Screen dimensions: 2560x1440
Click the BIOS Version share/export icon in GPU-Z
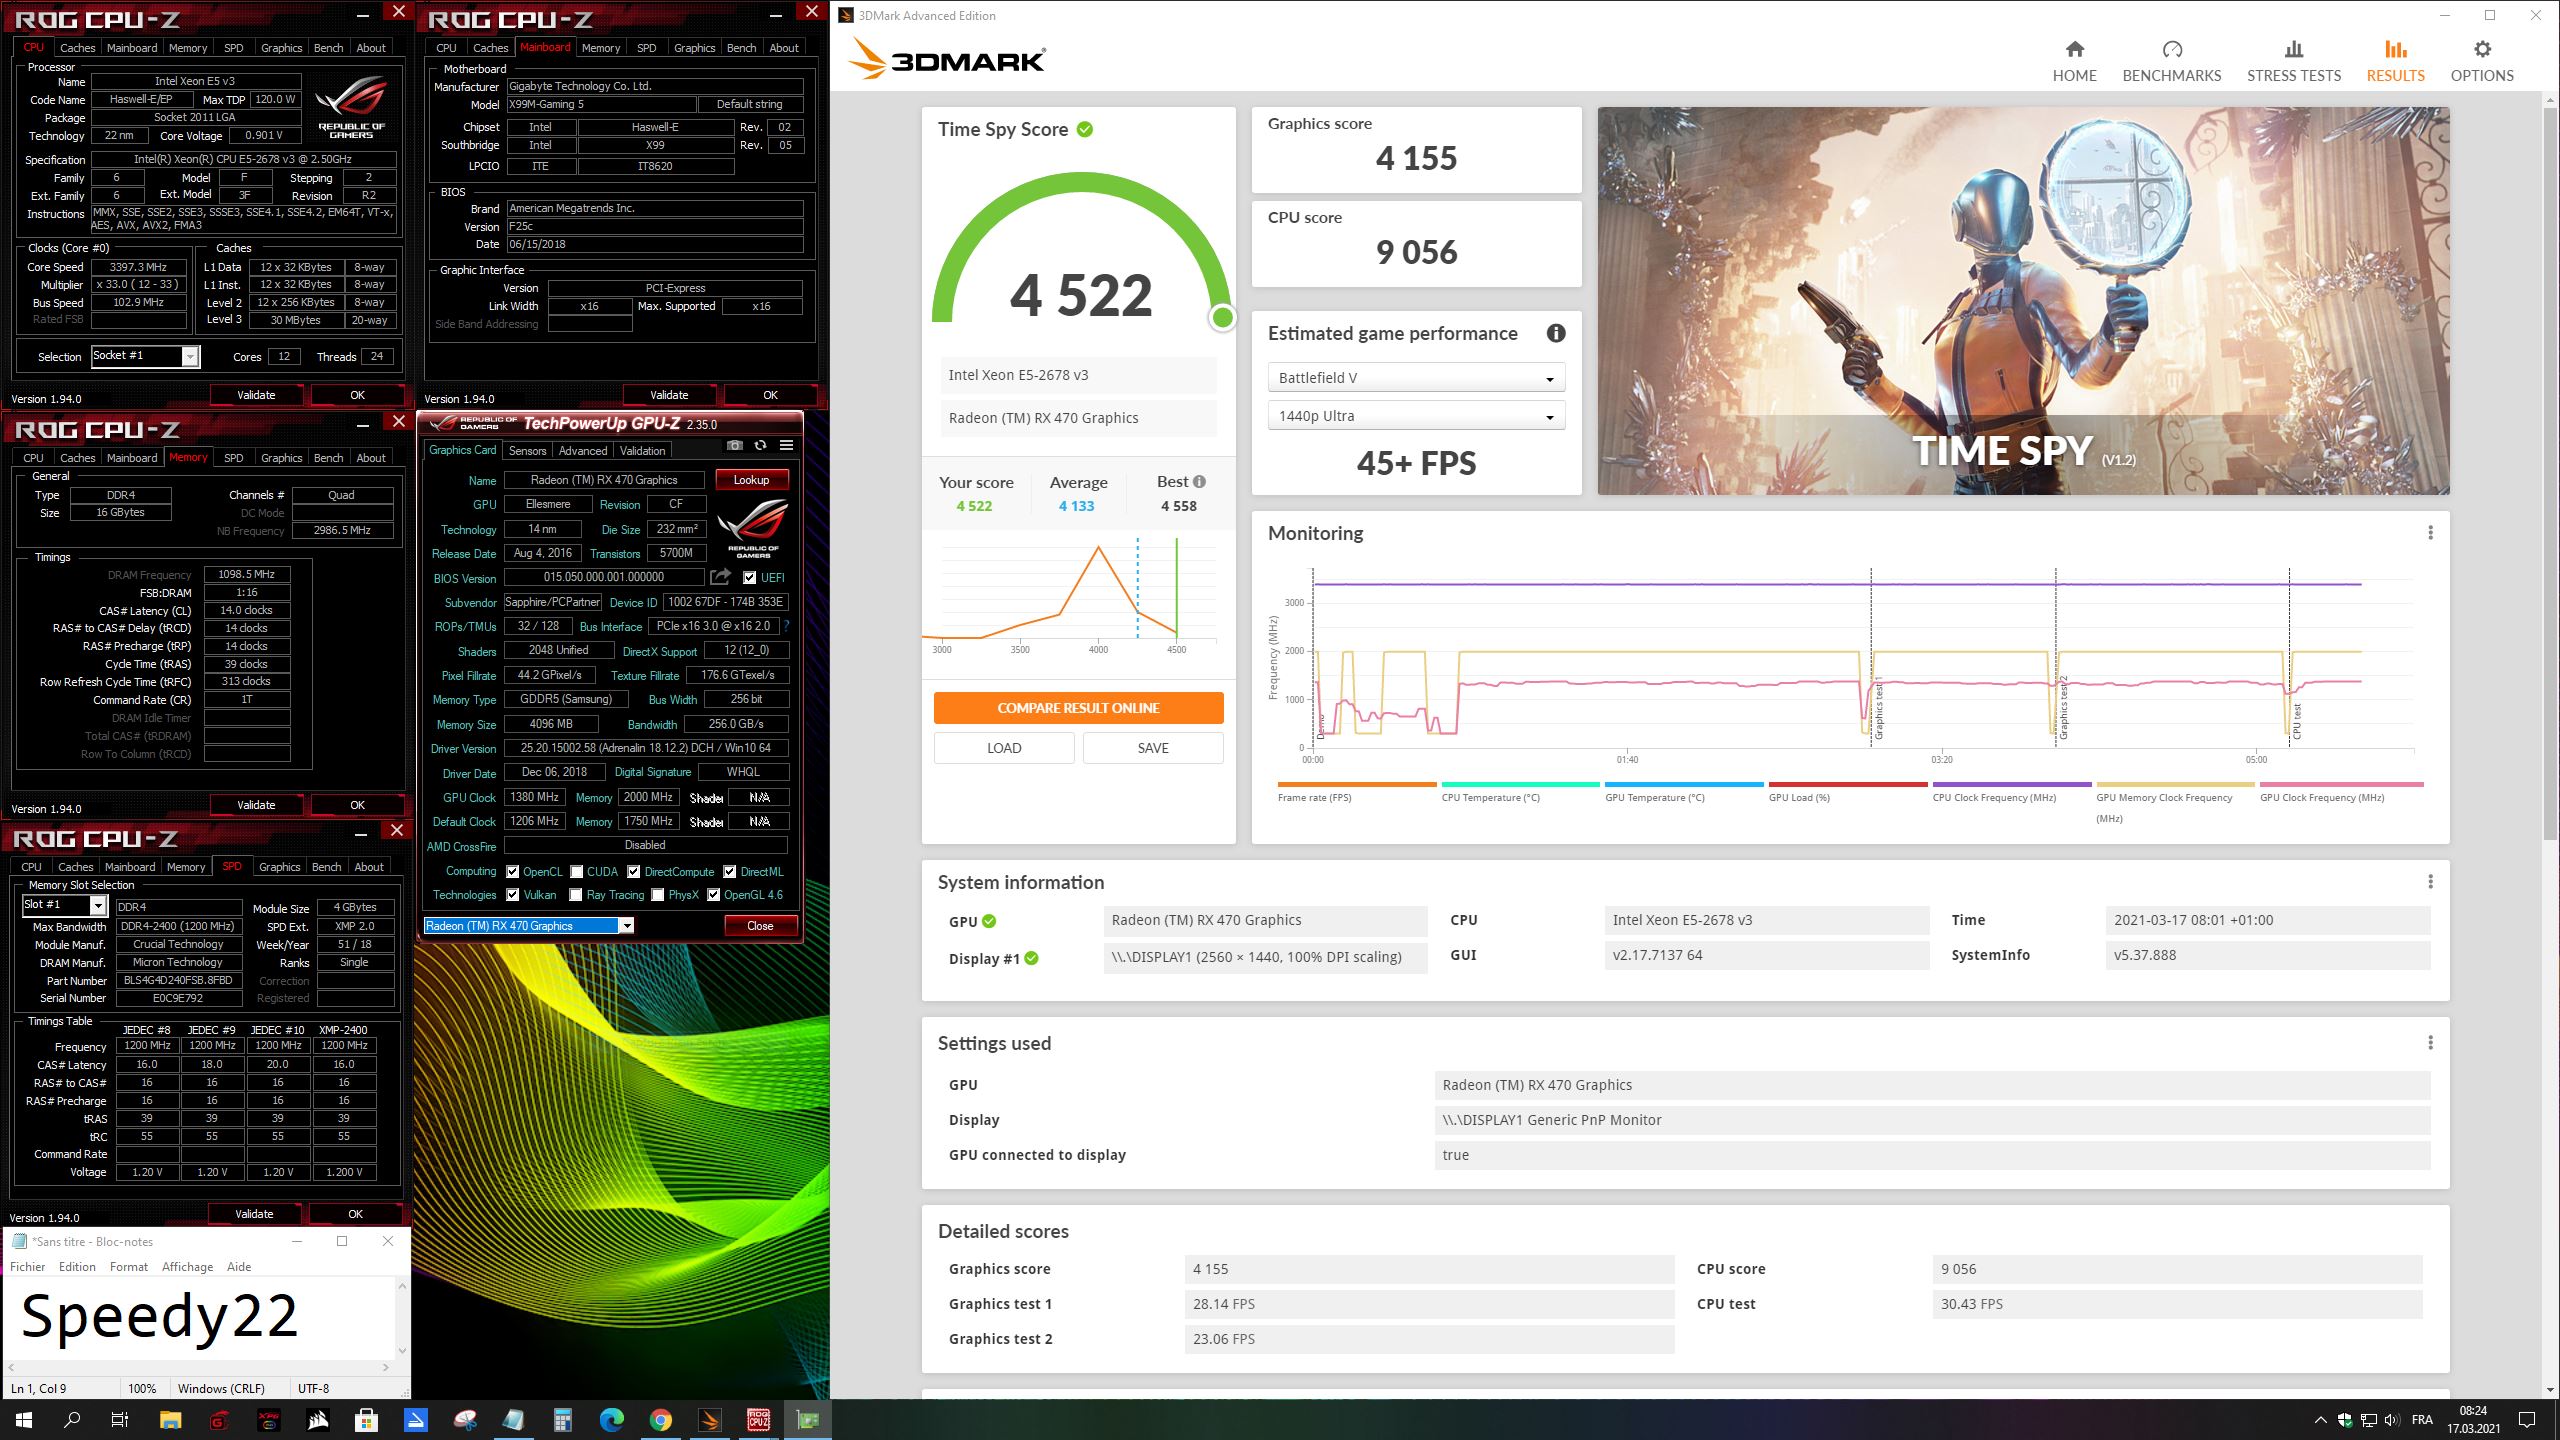[720, 577]
